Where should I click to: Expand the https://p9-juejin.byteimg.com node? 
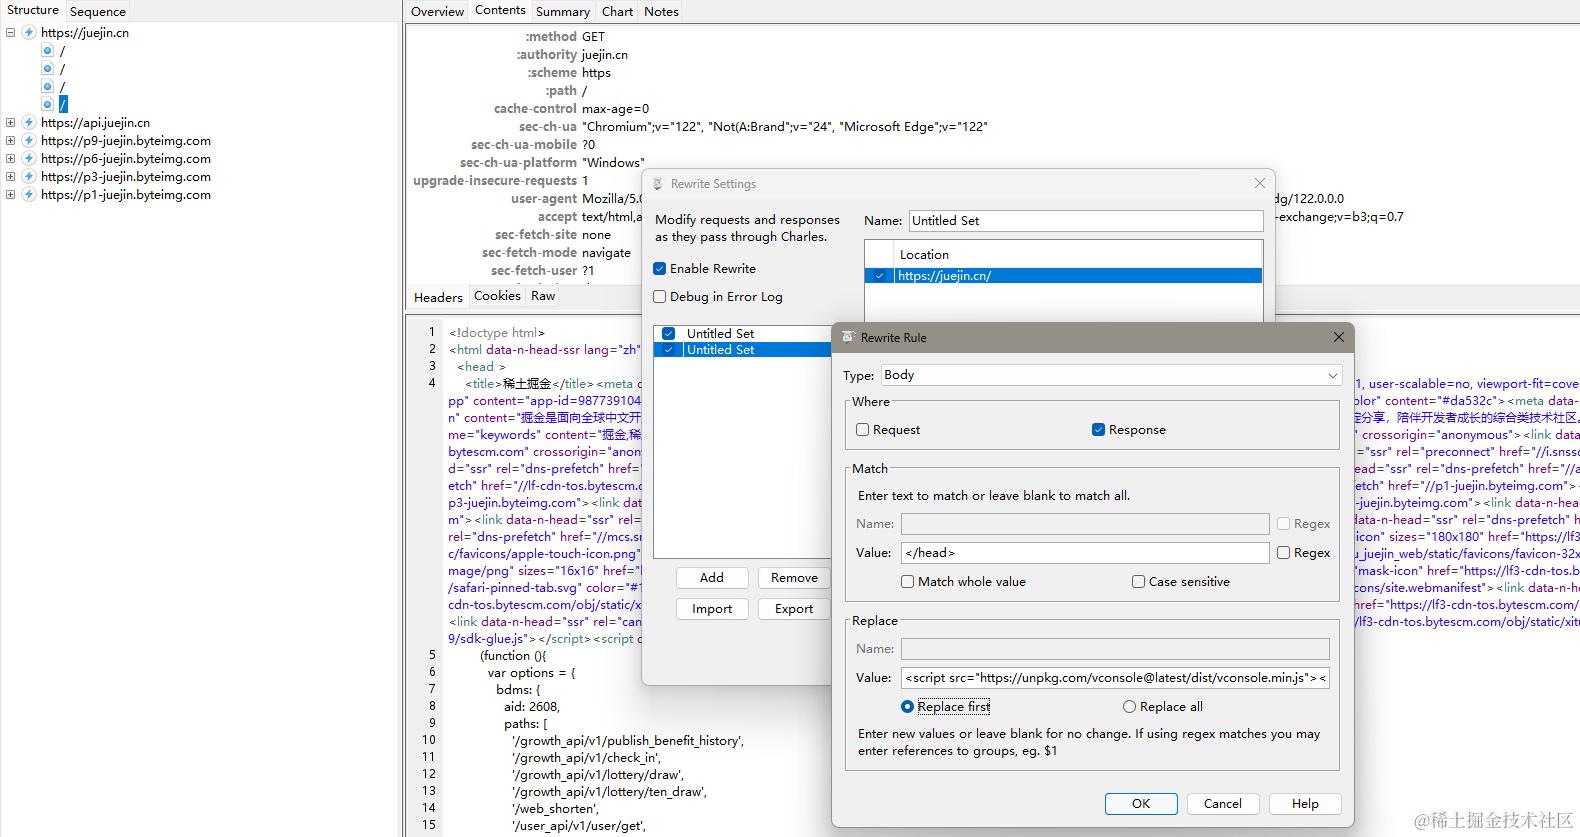point(10,141)
